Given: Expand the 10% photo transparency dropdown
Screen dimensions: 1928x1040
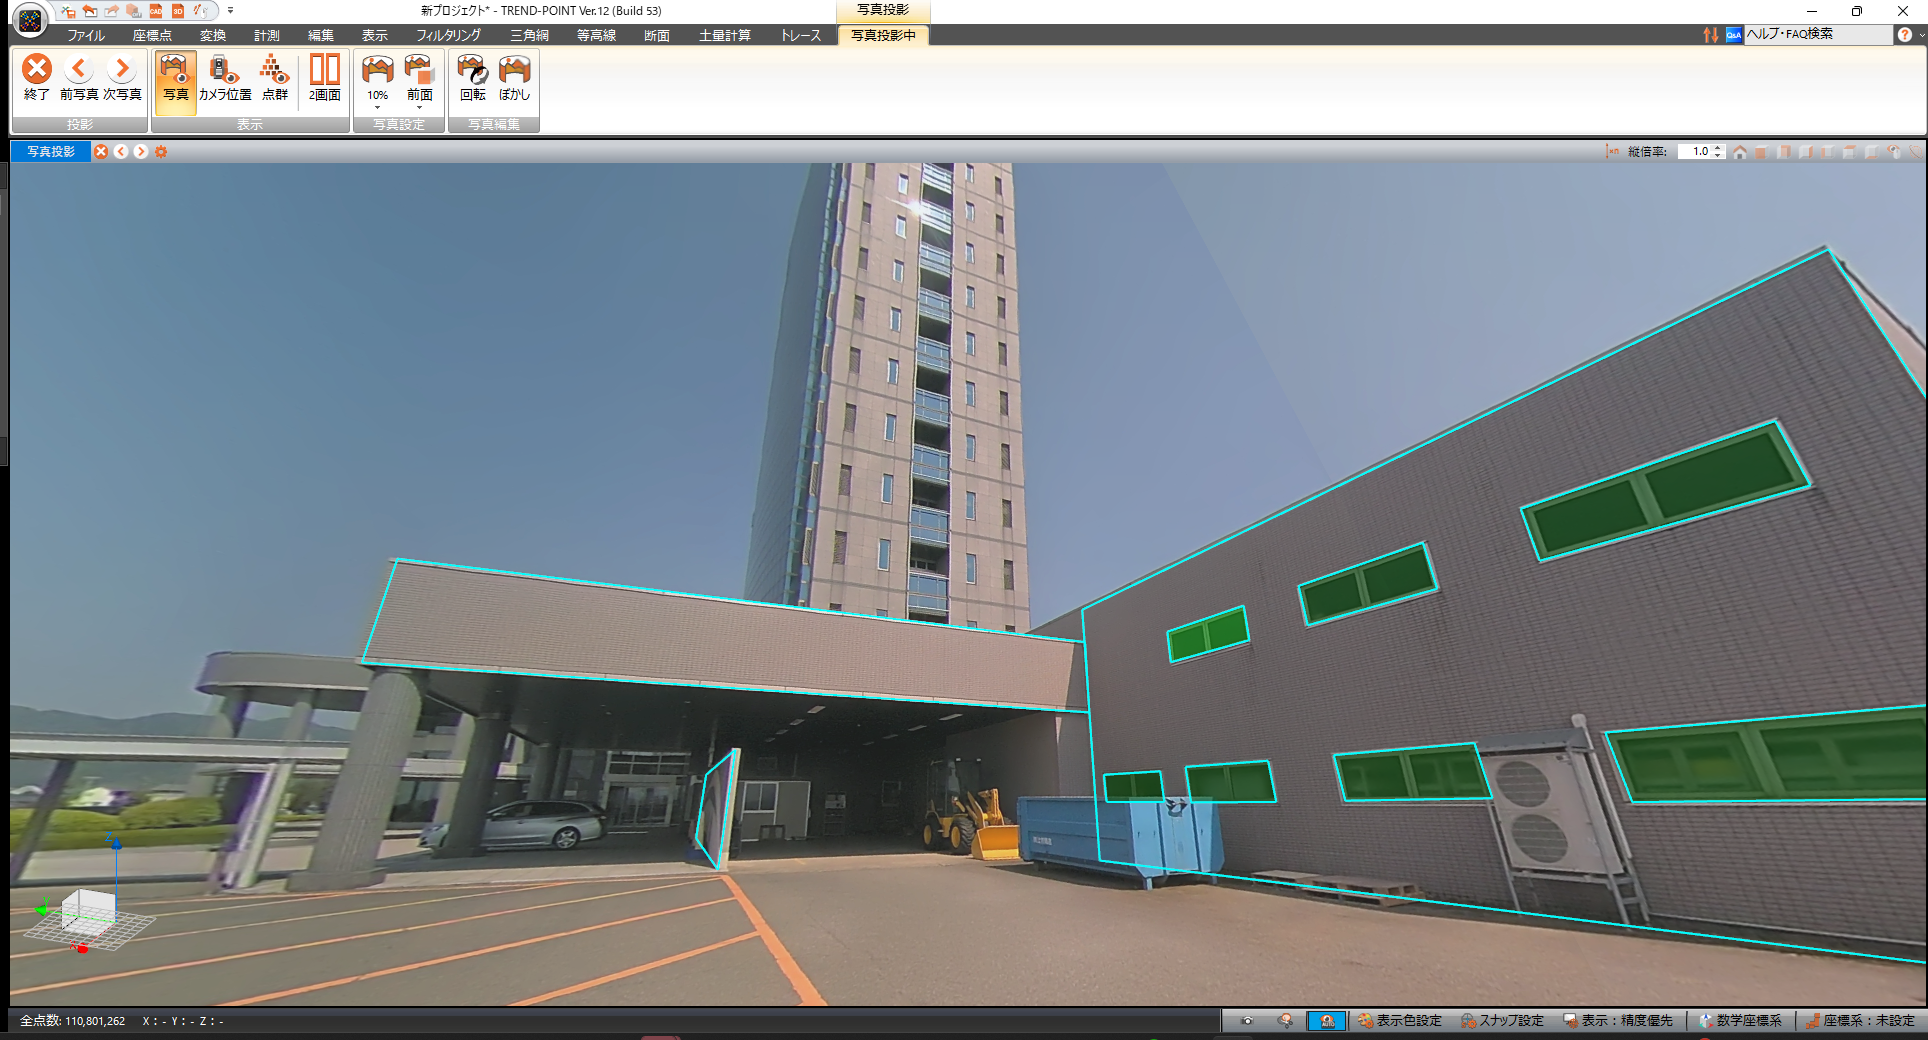Looking at the screenshot, I should [377, 107].
